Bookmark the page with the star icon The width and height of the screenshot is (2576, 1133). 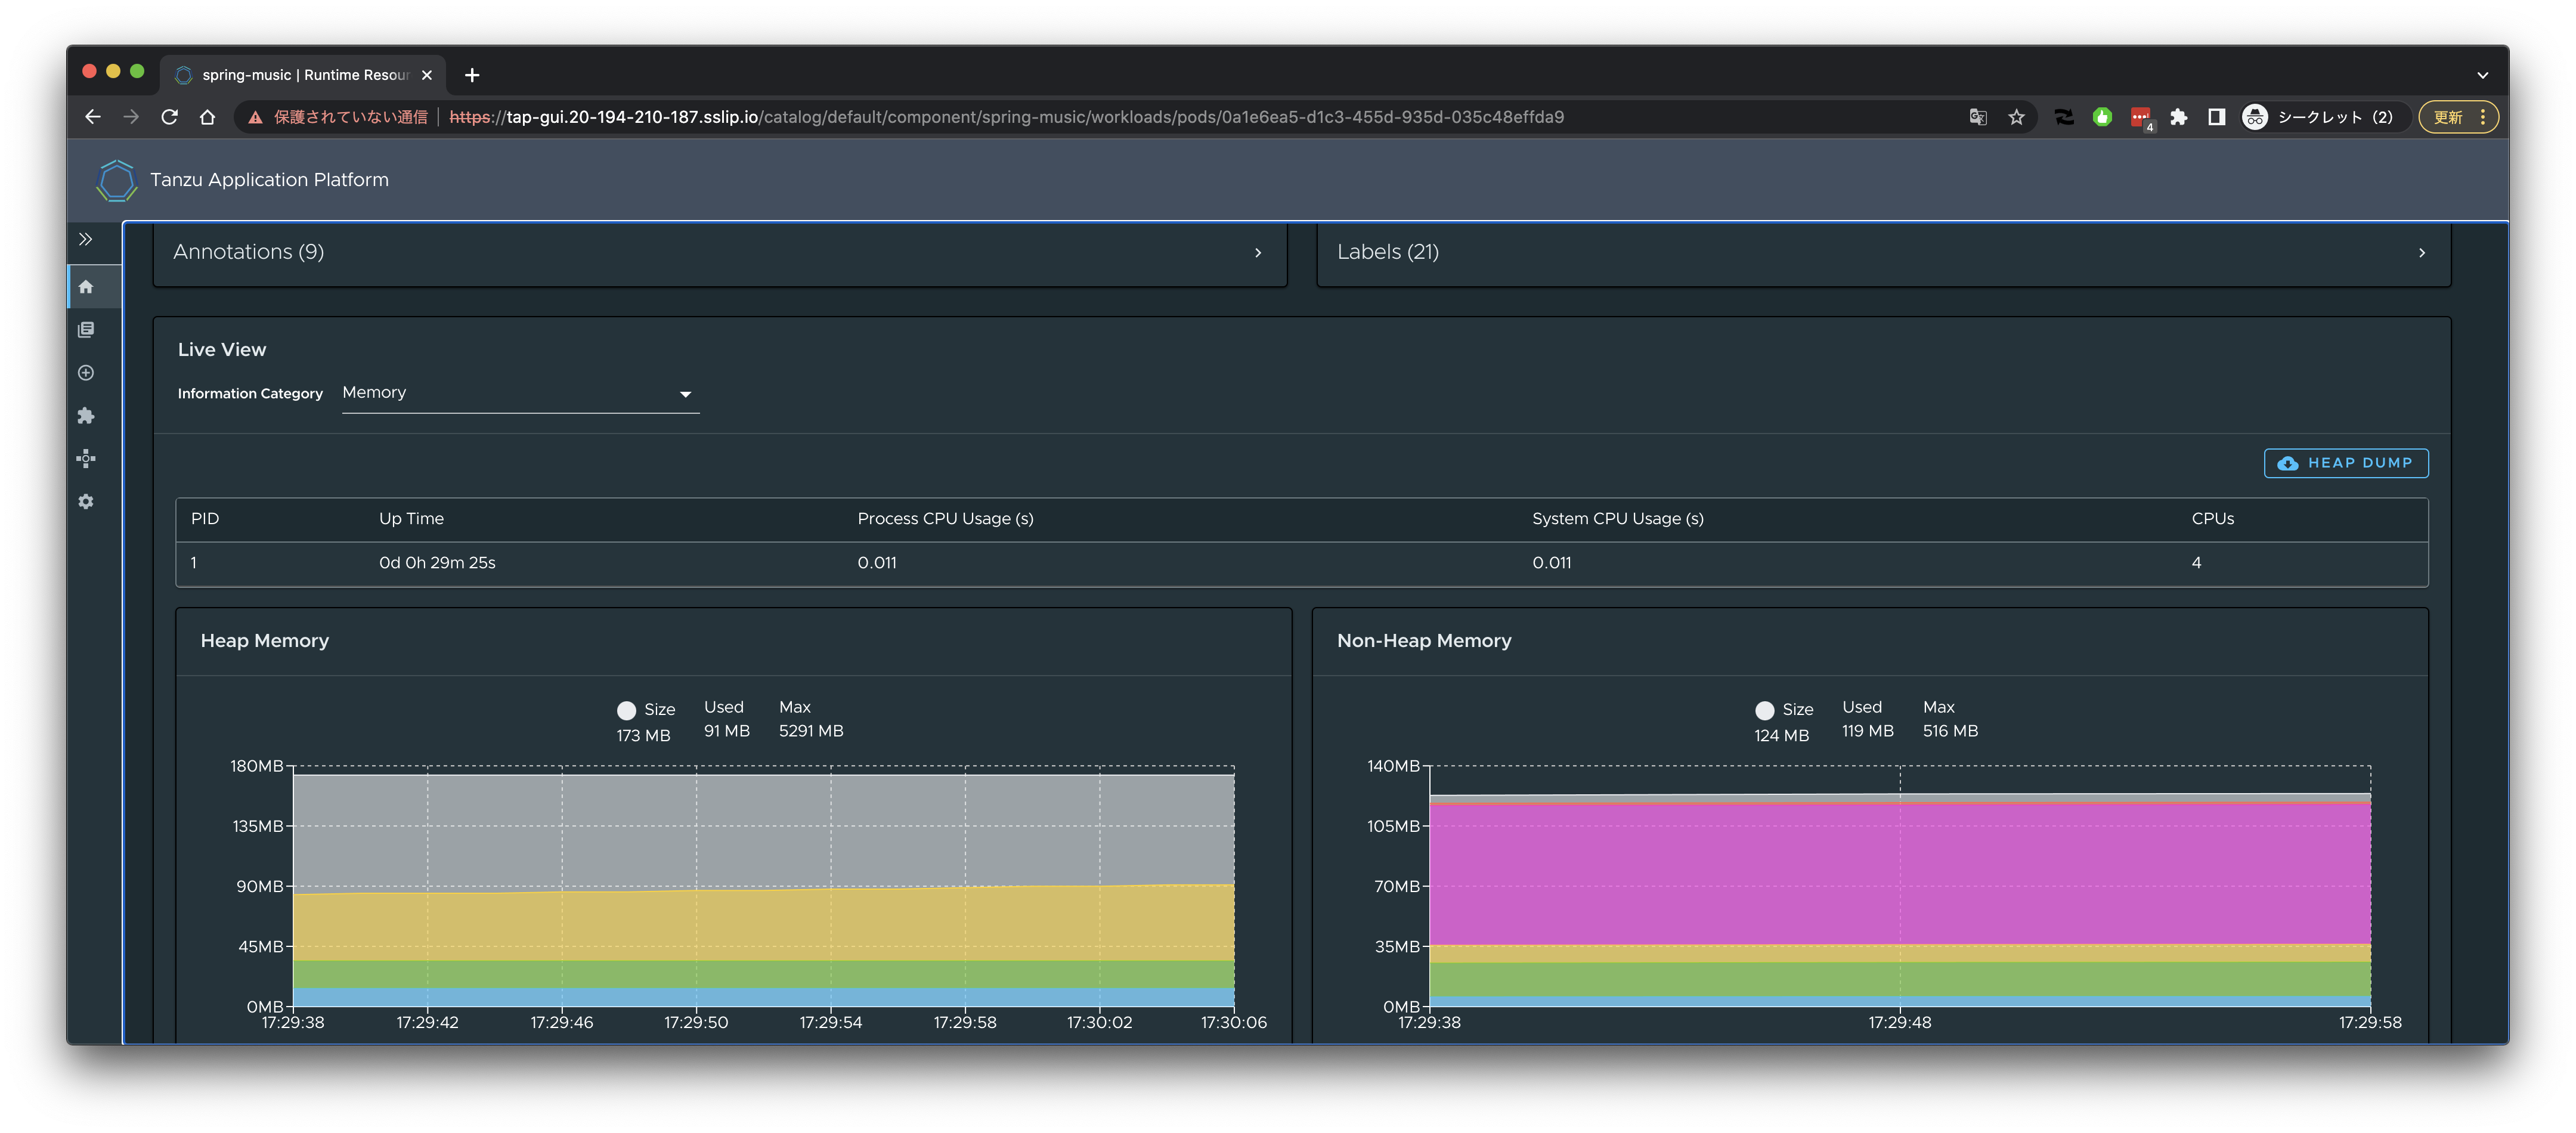coord(2016,117)
